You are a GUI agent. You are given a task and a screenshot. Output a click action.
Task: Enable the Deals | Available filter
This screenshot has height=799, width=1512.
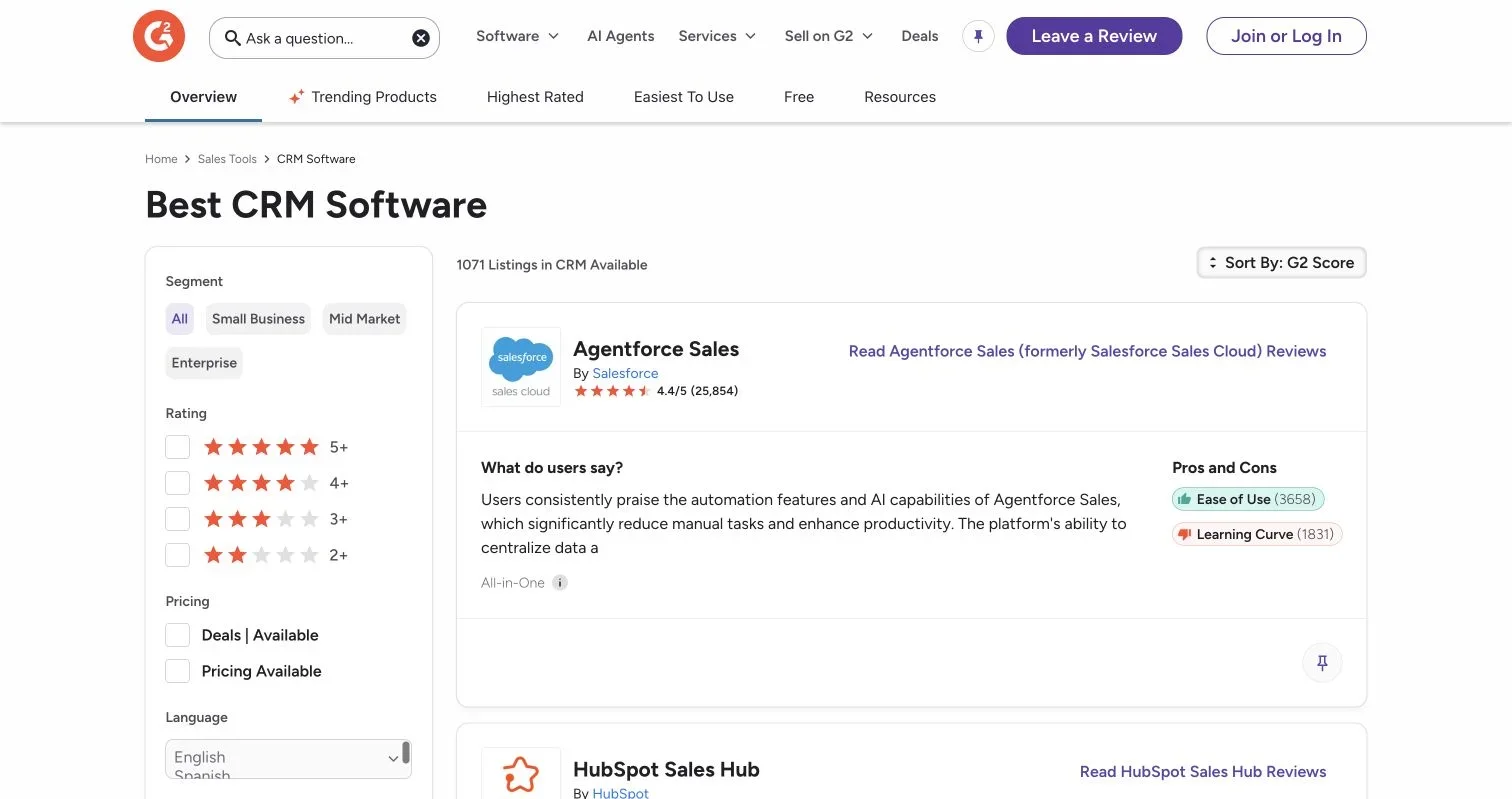[x=178, y=635]
